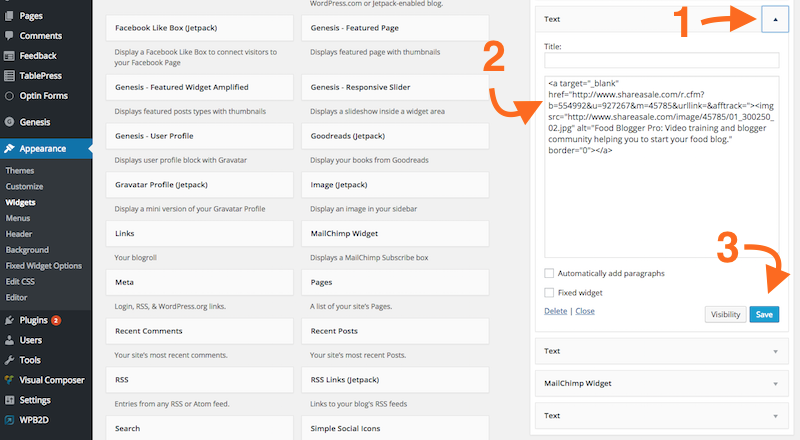The image size is (800, 440).
Task: Open the Menus submenu item
Action: 18,218
